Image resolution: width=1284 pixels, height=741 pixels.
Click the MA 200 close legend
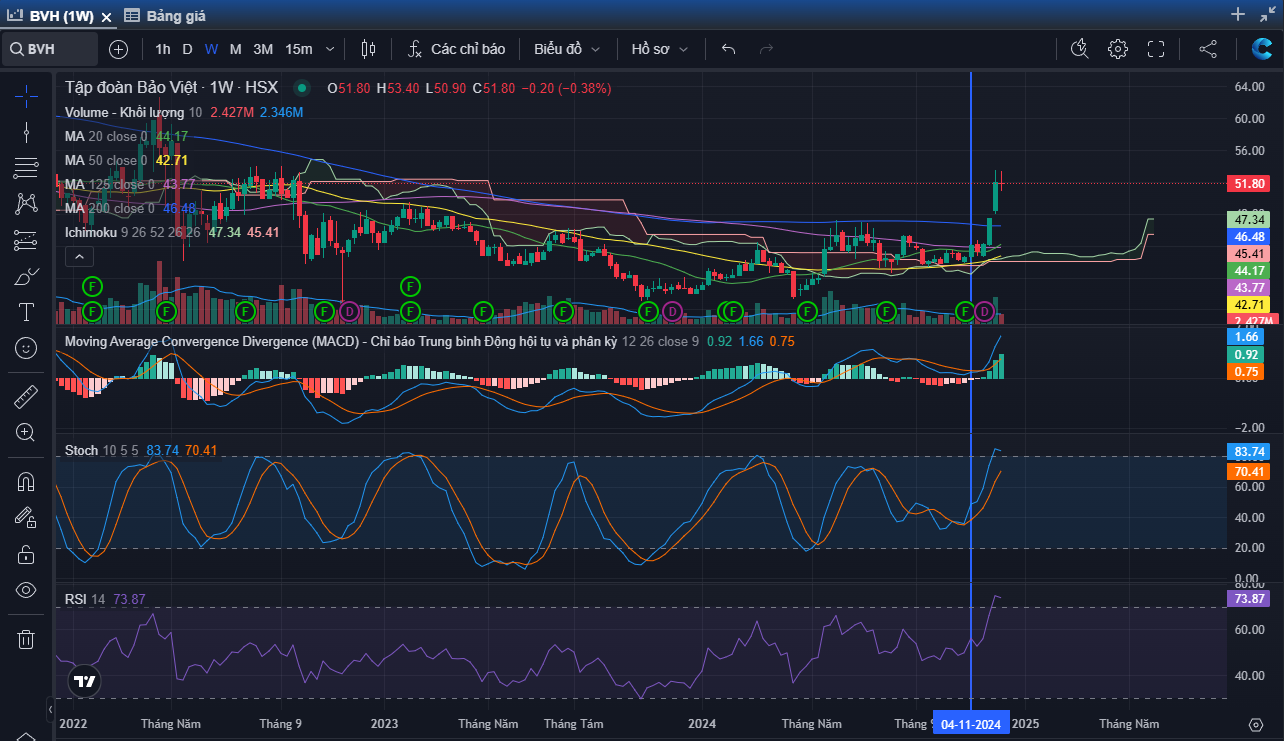pyautogui.click(x=110, y=208)
